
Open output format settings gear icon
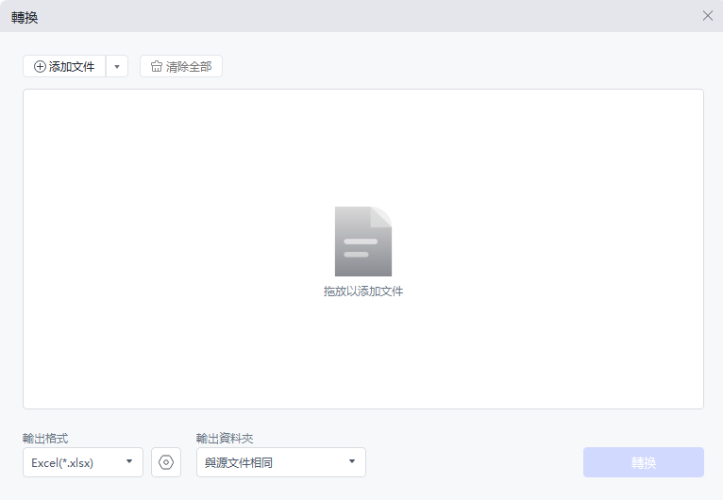pyautogui.click(x=166, y=462)
